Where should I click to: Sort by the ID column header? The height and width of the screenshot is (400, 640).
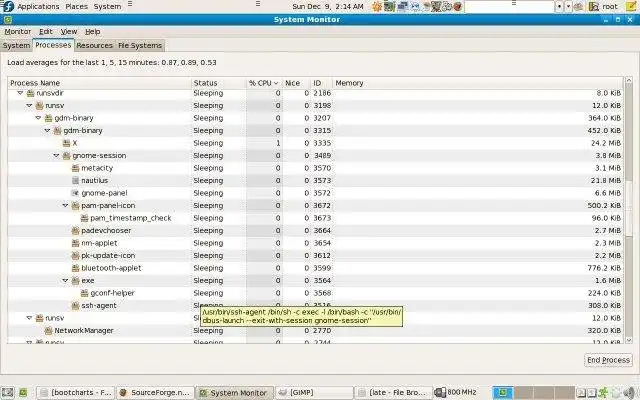(x=321, y=83)
